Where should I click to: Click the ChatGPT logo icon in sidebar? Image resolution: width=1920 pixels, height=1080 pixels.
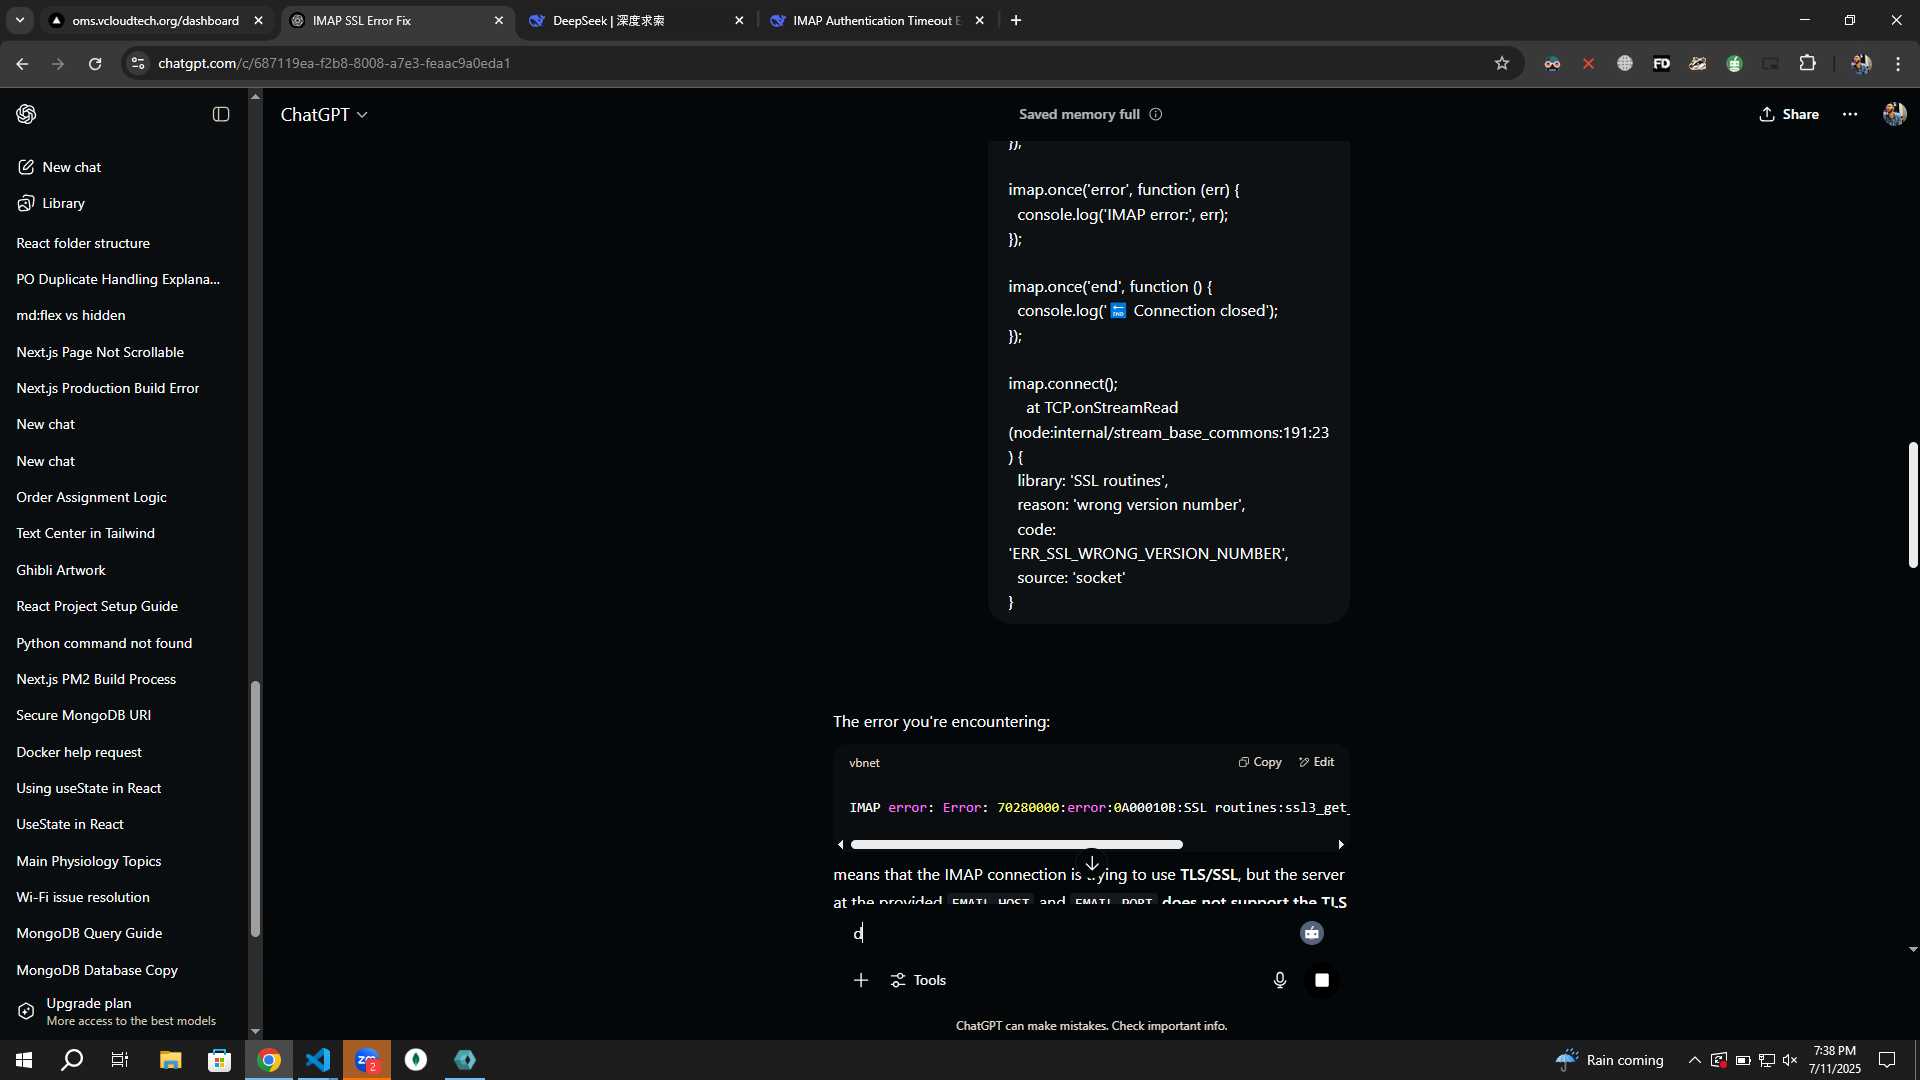(26, 114)
